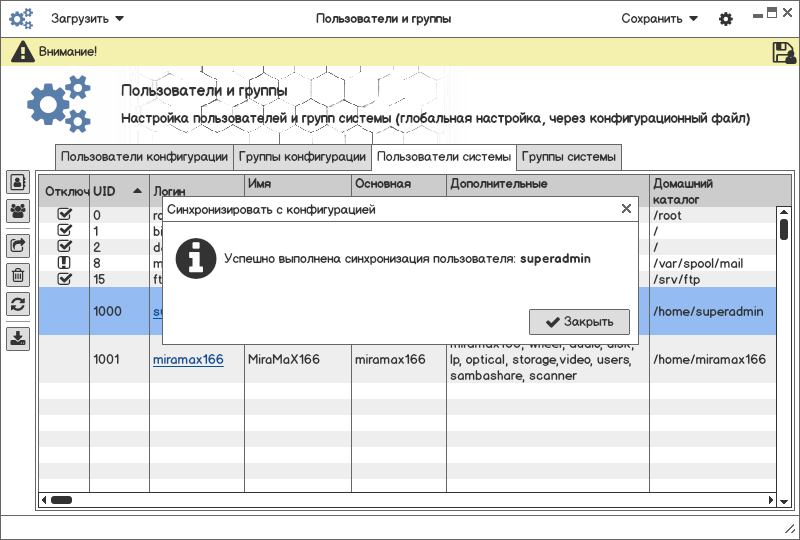The width and height of the screenshot is (800, 540).
Task: Click the miramax166 login link
Action: click(187, 359)
